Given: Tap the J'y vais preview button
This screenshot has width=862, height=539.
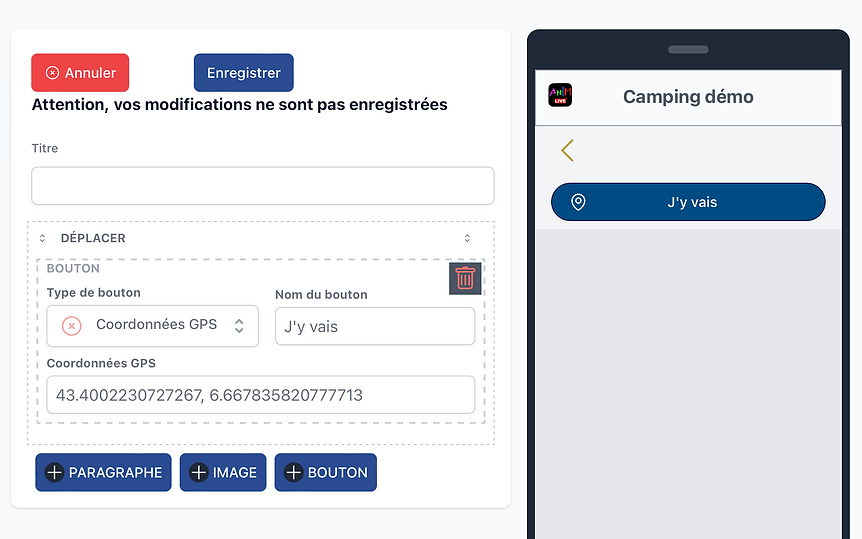Looking at the screenshot, I should [x=688, y=202].
